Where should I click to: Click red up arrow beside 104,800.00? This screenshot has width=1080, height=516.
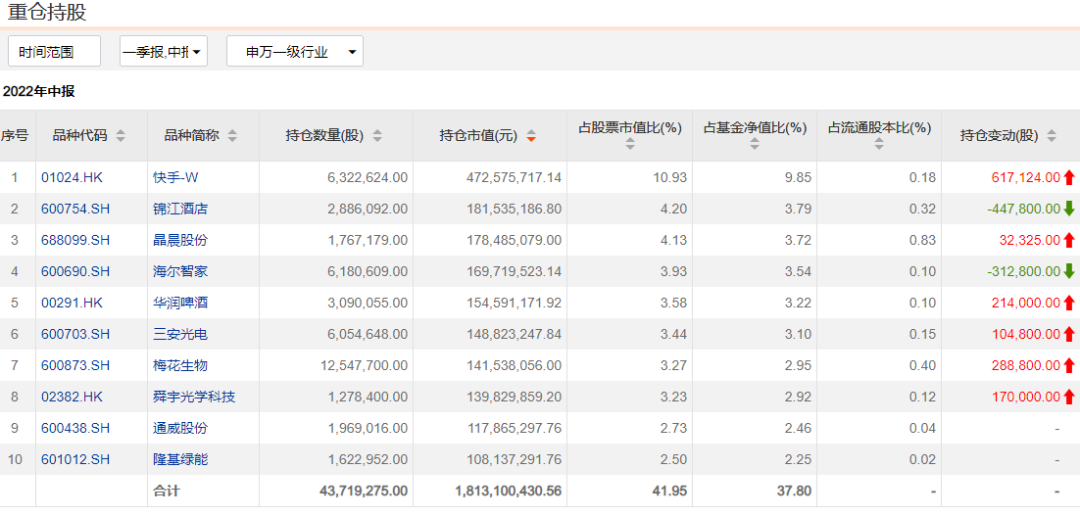point(1069,334)
